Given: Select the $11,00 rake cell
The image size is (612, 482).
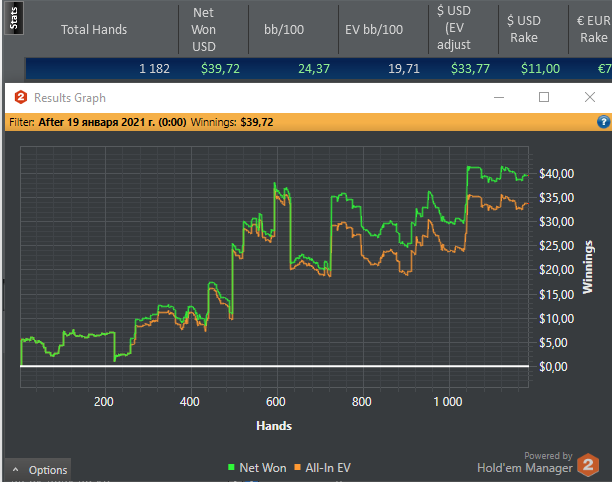Looking at the screenshot, I should (x=540, y=69).
